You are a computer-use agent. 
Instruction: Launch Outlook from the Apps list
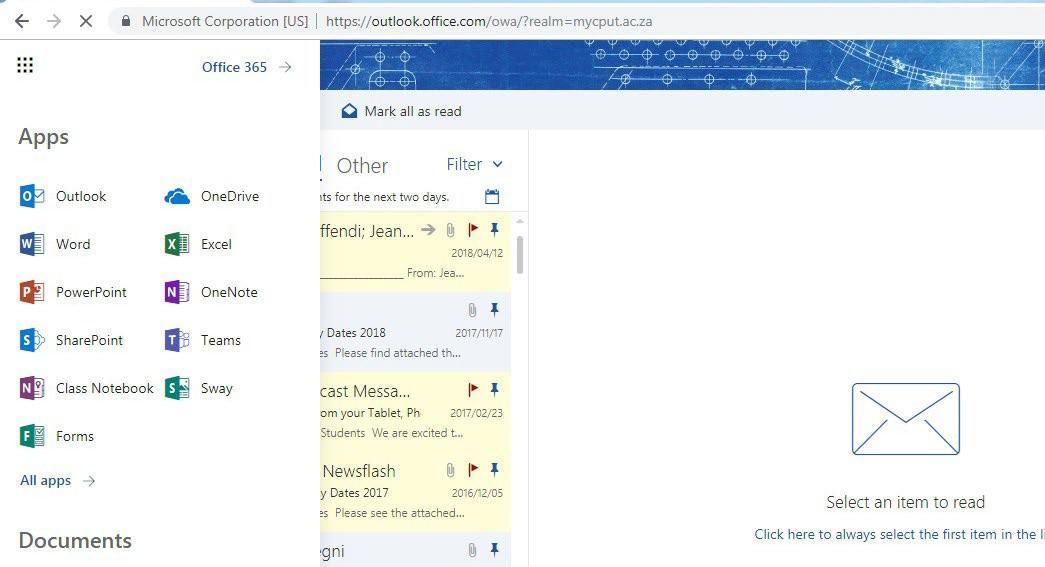[x=63, y=197]
